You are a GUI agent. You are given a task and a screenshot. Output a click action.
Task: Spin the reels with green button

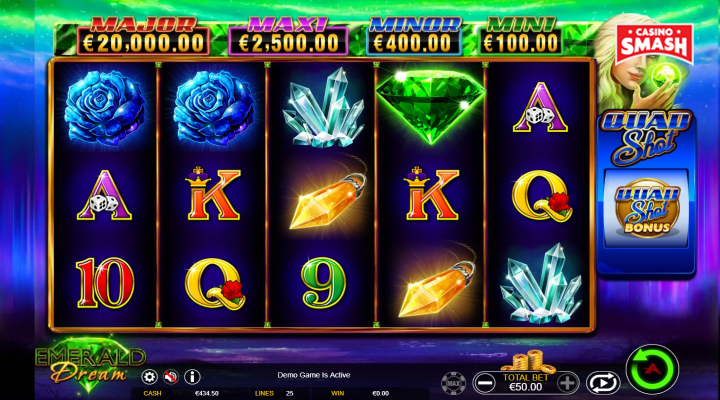[x=652, y=369]
